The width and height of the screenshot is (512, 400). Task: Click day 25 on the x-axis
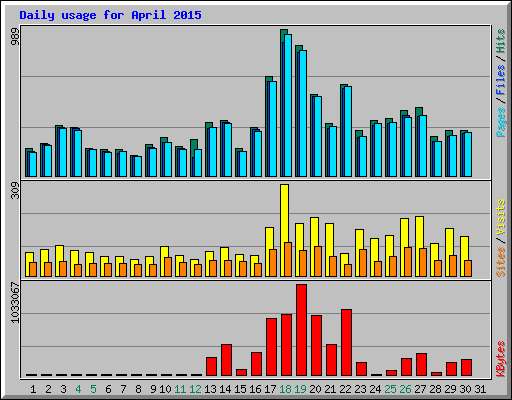[390, 389]
